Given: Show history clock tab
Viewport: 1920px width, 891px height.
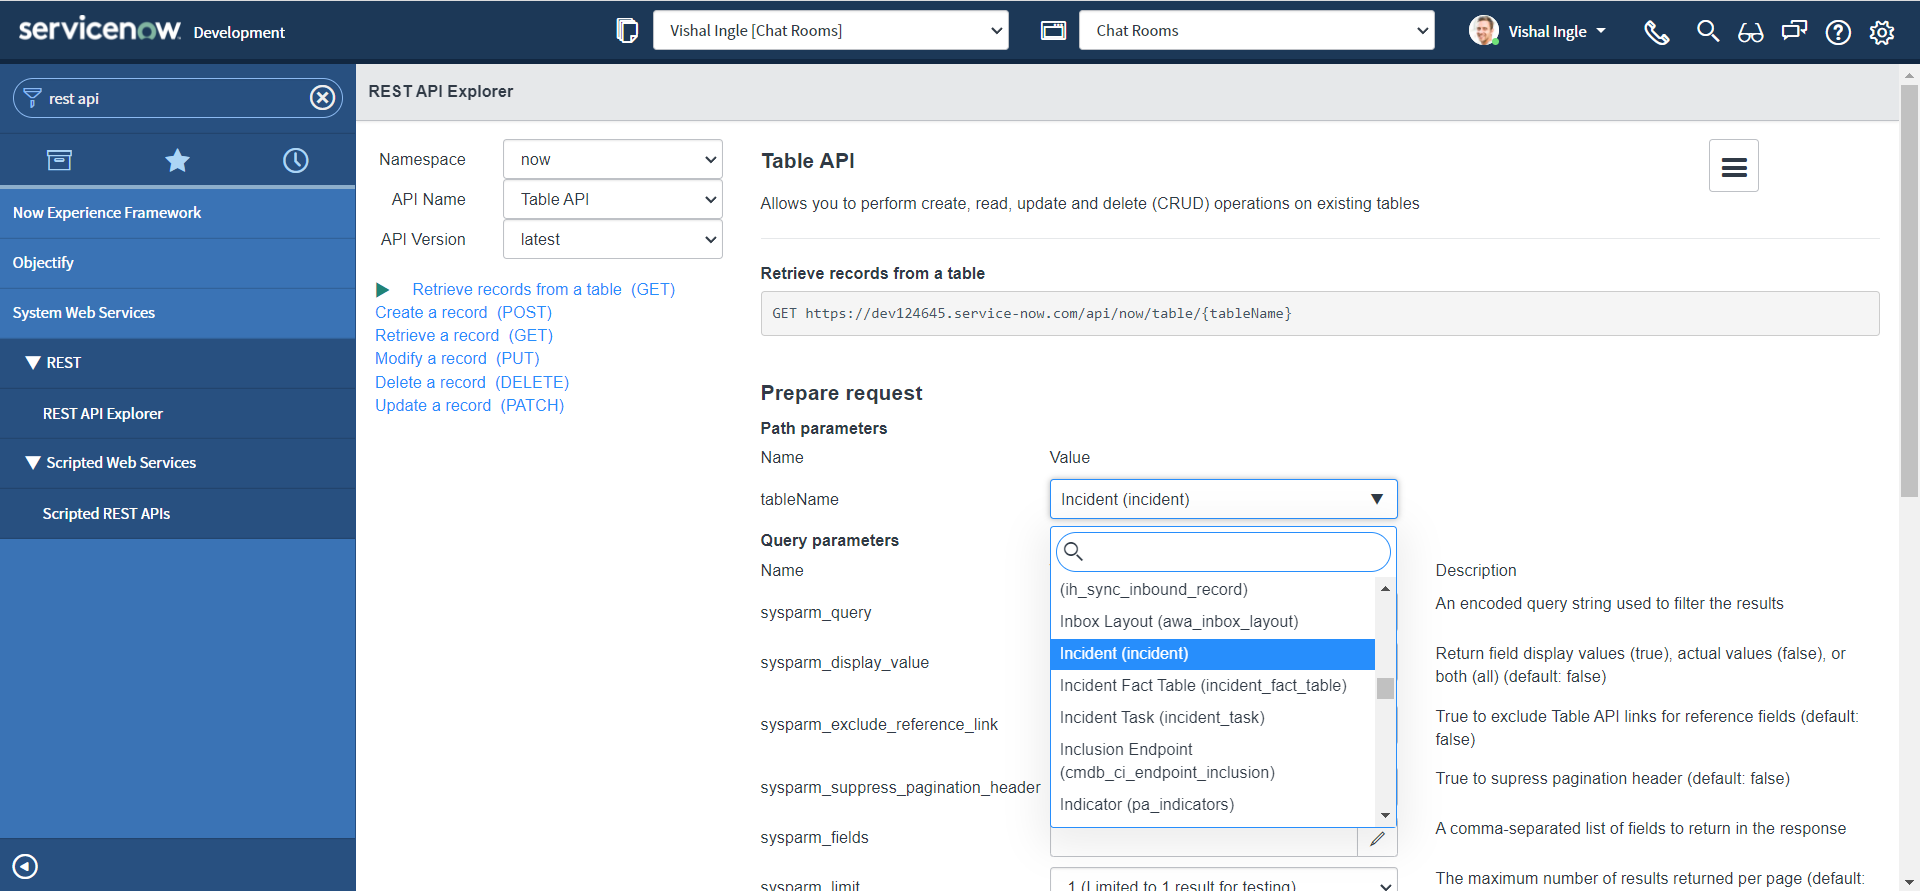Looking at the screenshot, I should pos(296,160).
